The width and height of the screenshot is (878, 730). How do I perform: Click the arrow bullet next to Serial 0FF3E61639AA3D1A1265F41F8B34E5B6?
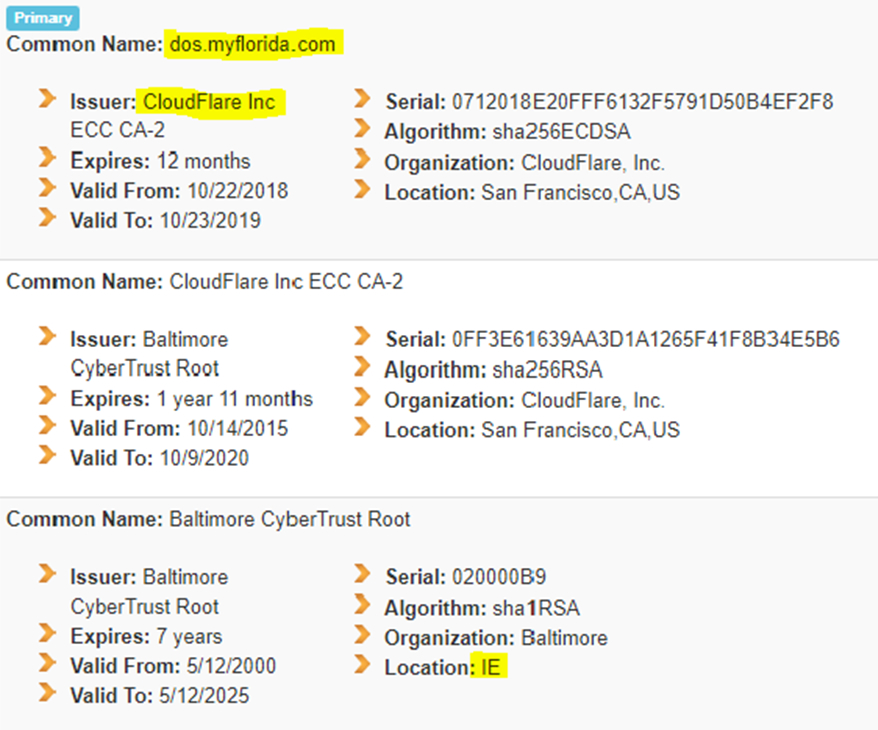(x=362, y=336)
